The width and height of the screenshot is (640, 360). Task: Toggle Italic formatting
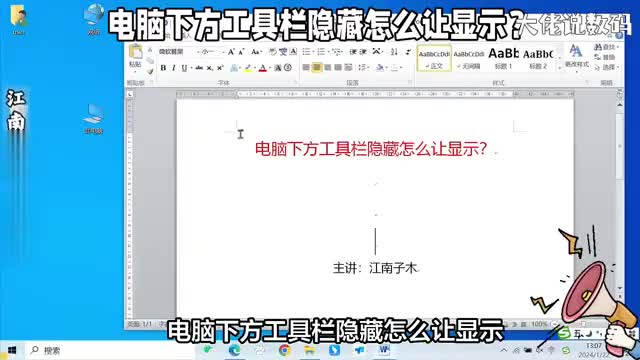173,68
